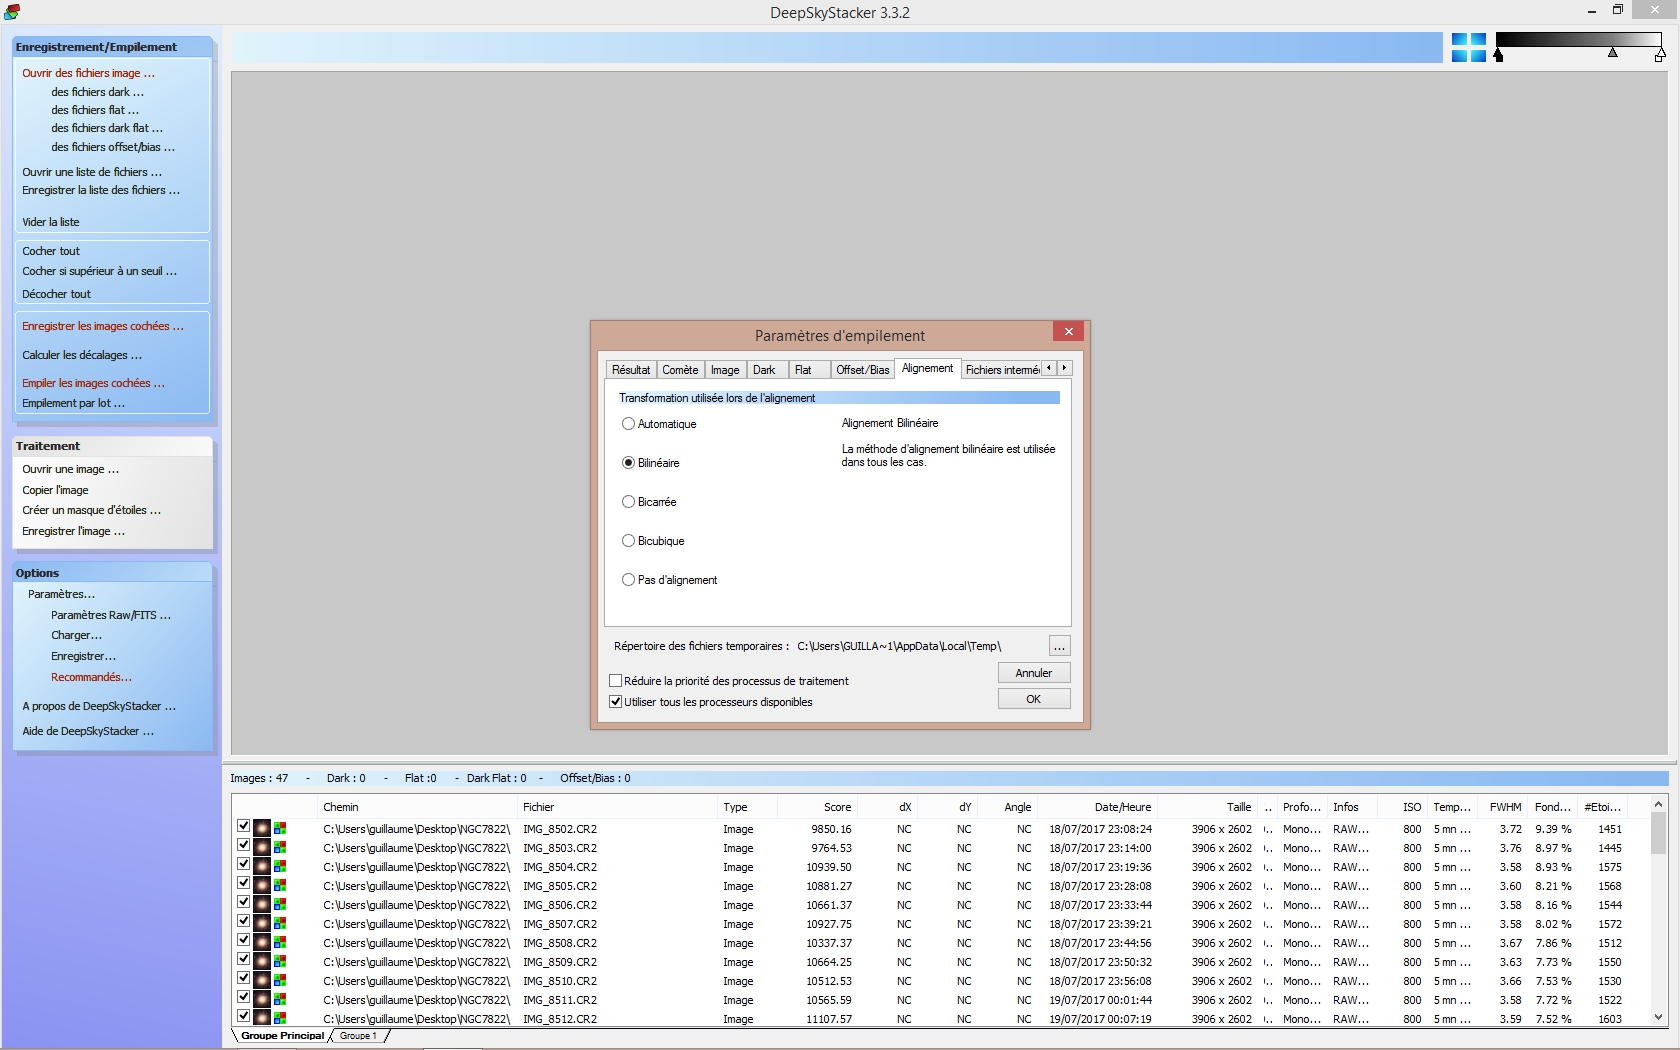Click Vider la liste
Viewport: 1680px width, 1050px height.
pos(50,222)
